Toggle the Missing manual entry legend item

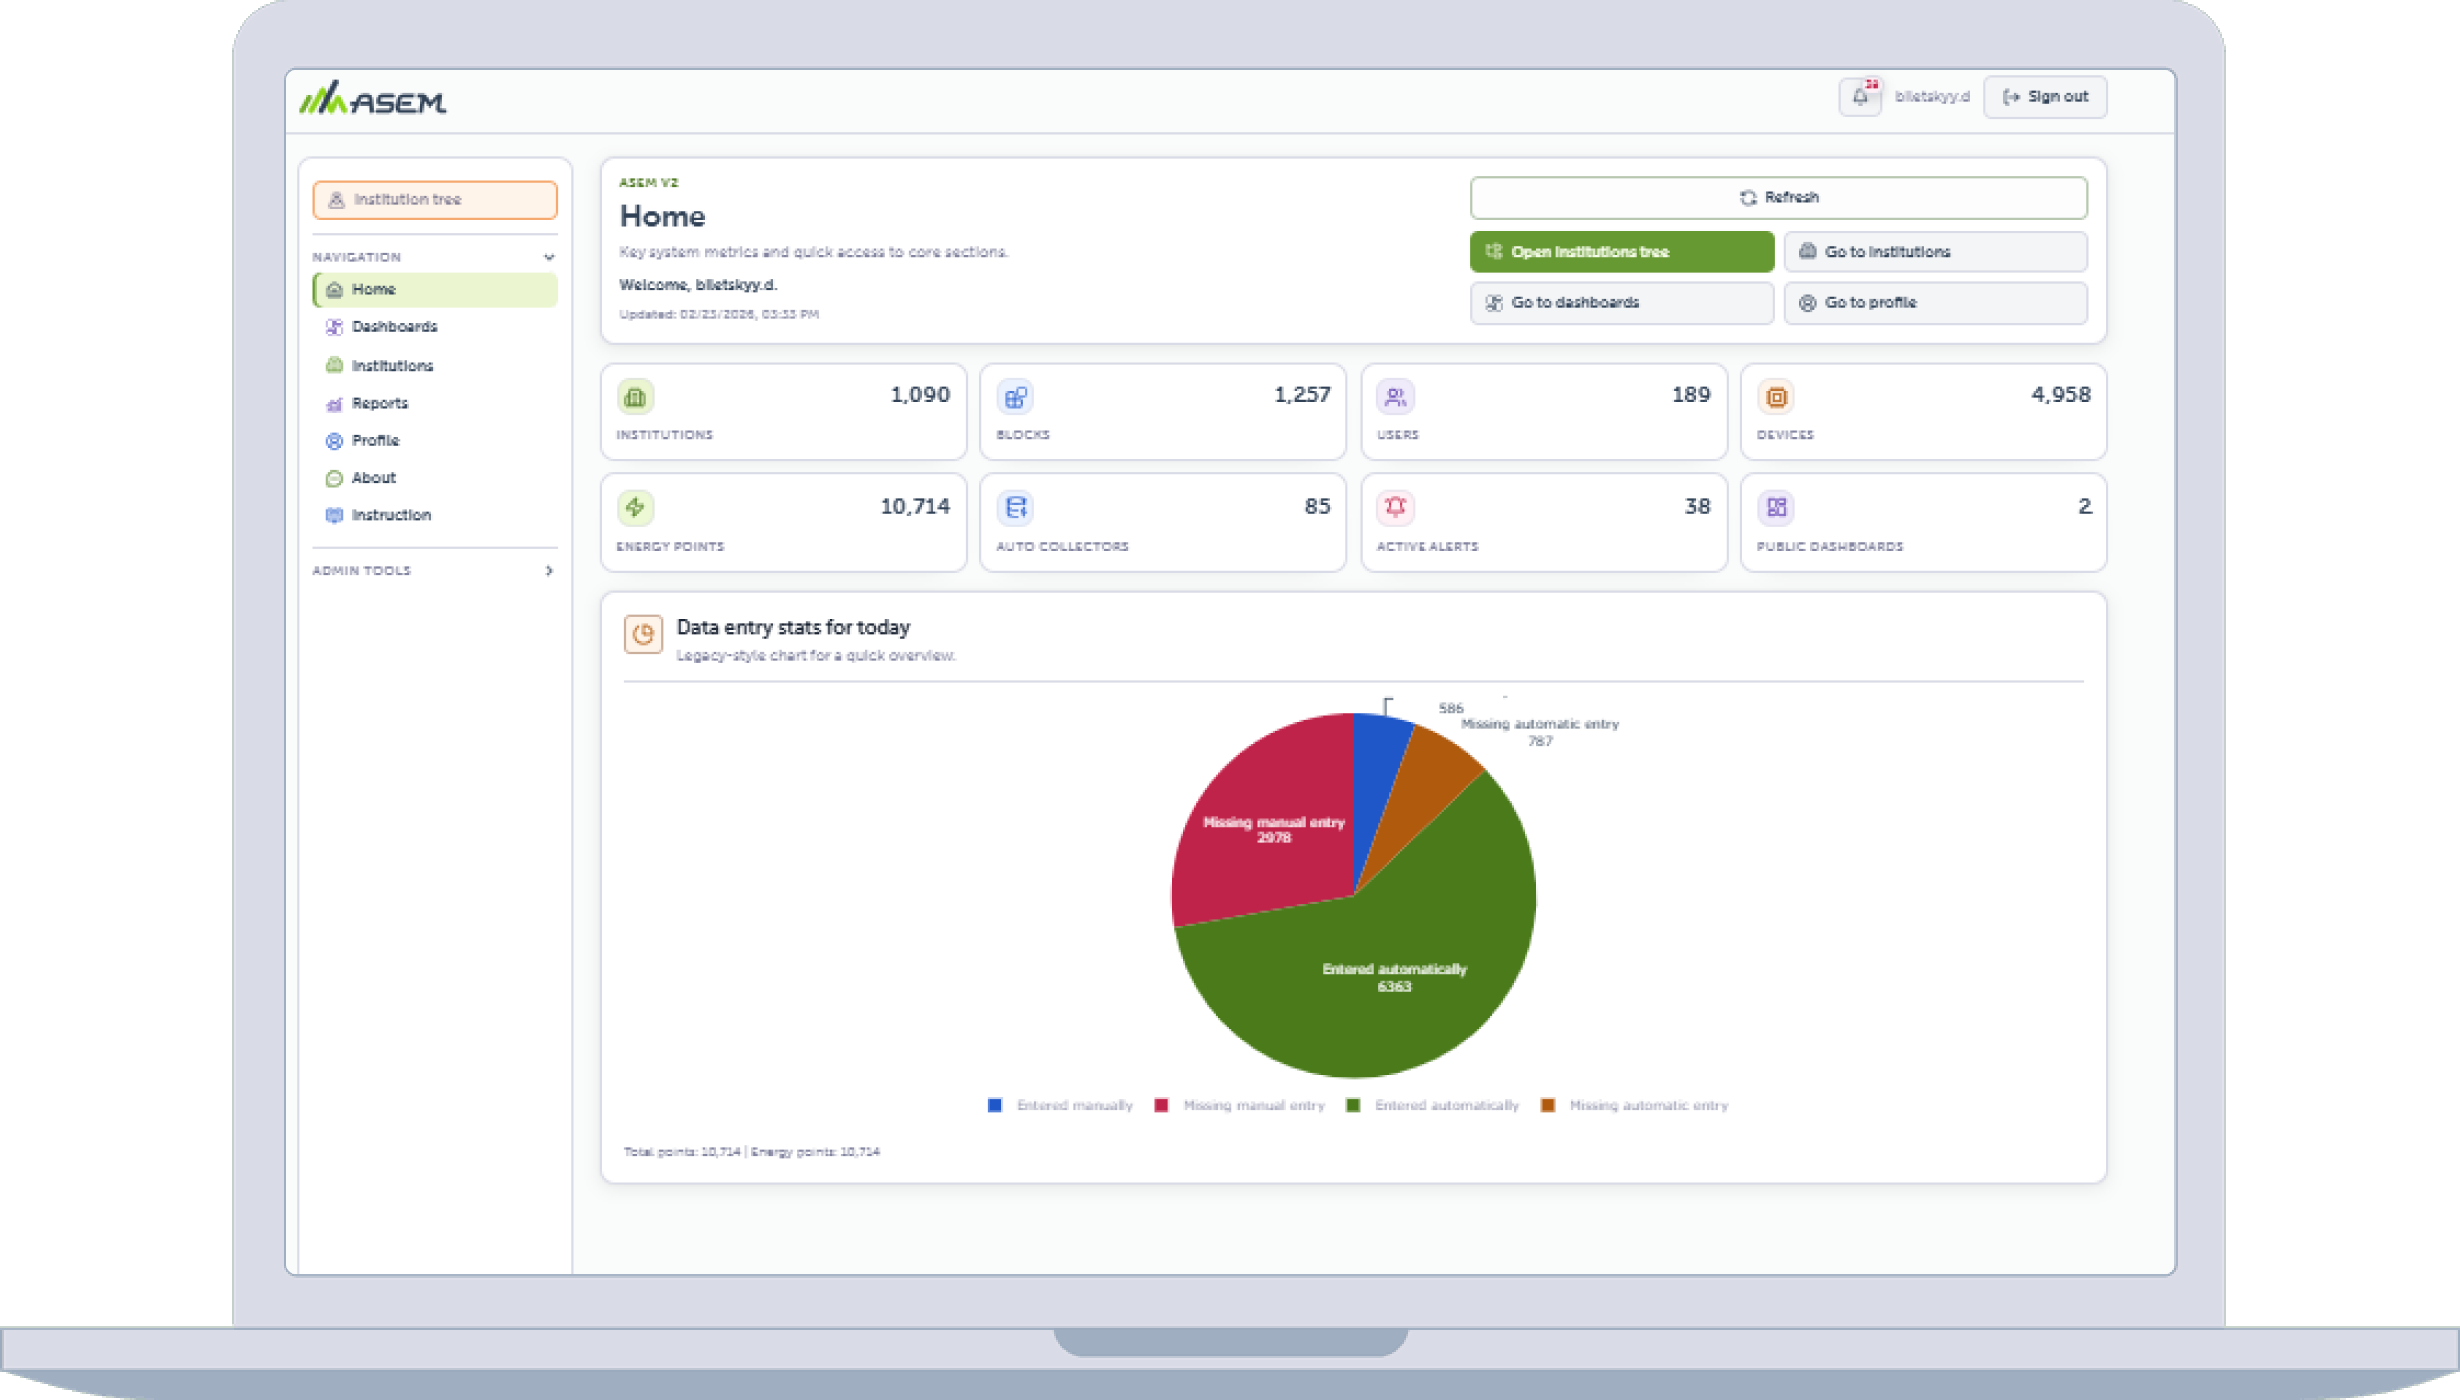[x=1239, y=1105]
